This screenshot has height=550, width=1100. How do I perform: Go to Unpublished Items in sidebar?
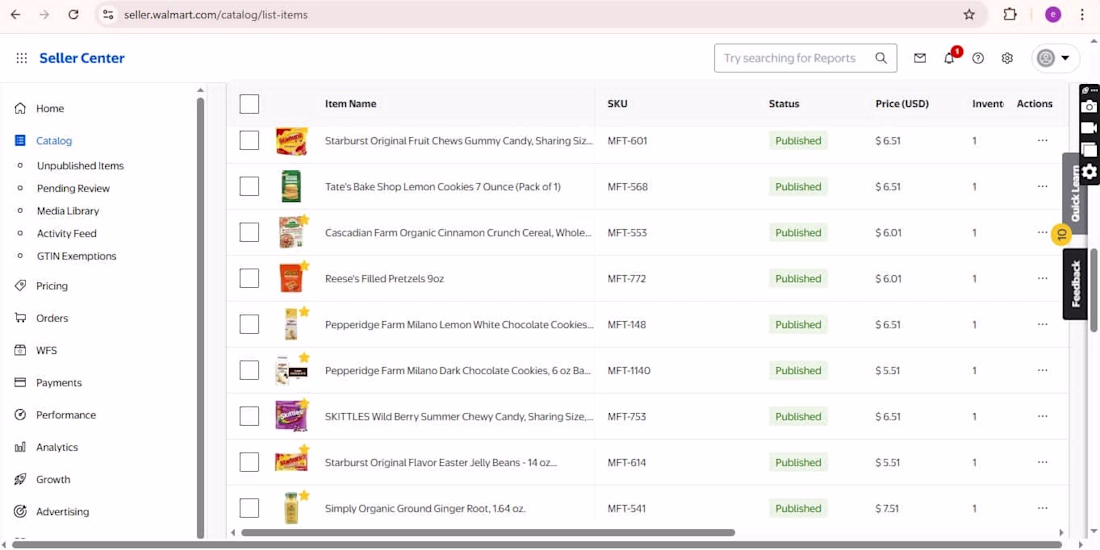80,166
